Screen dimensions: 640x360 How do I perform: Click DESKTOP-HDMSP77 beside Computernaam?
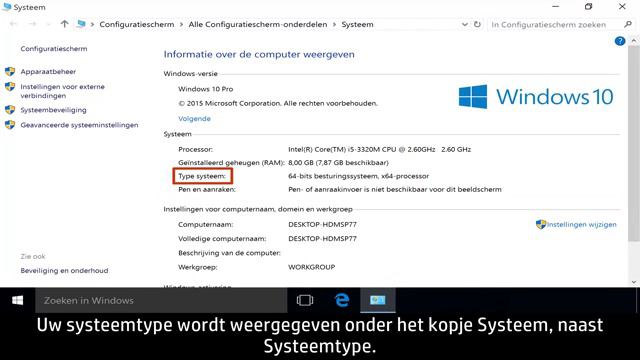[x=322, y=224]
